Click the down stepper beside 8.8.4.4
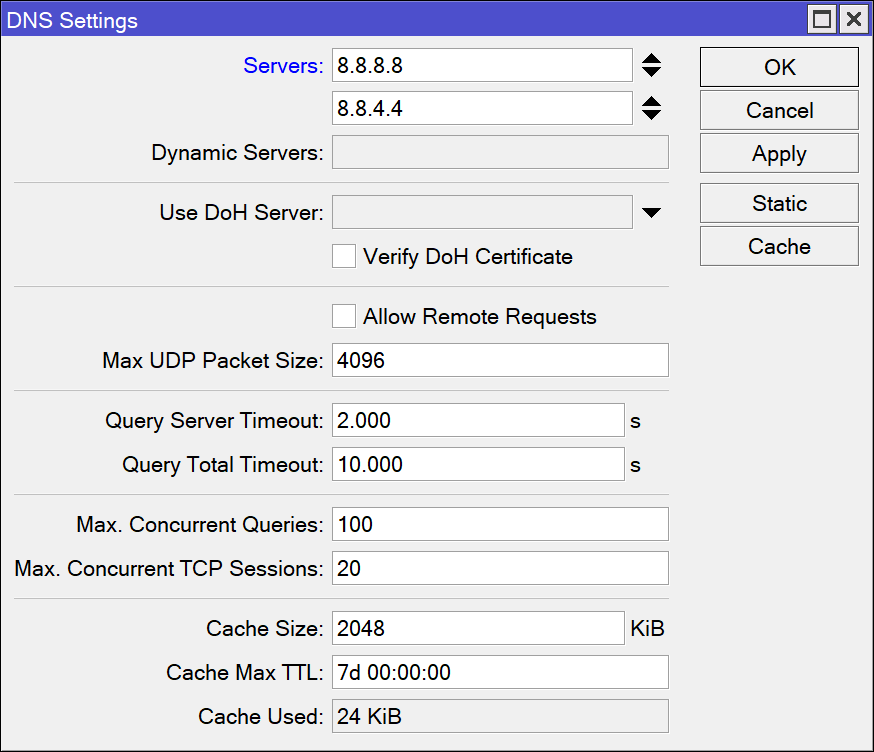The height and width of the screenshot is (752, 874). pos(651,114)
